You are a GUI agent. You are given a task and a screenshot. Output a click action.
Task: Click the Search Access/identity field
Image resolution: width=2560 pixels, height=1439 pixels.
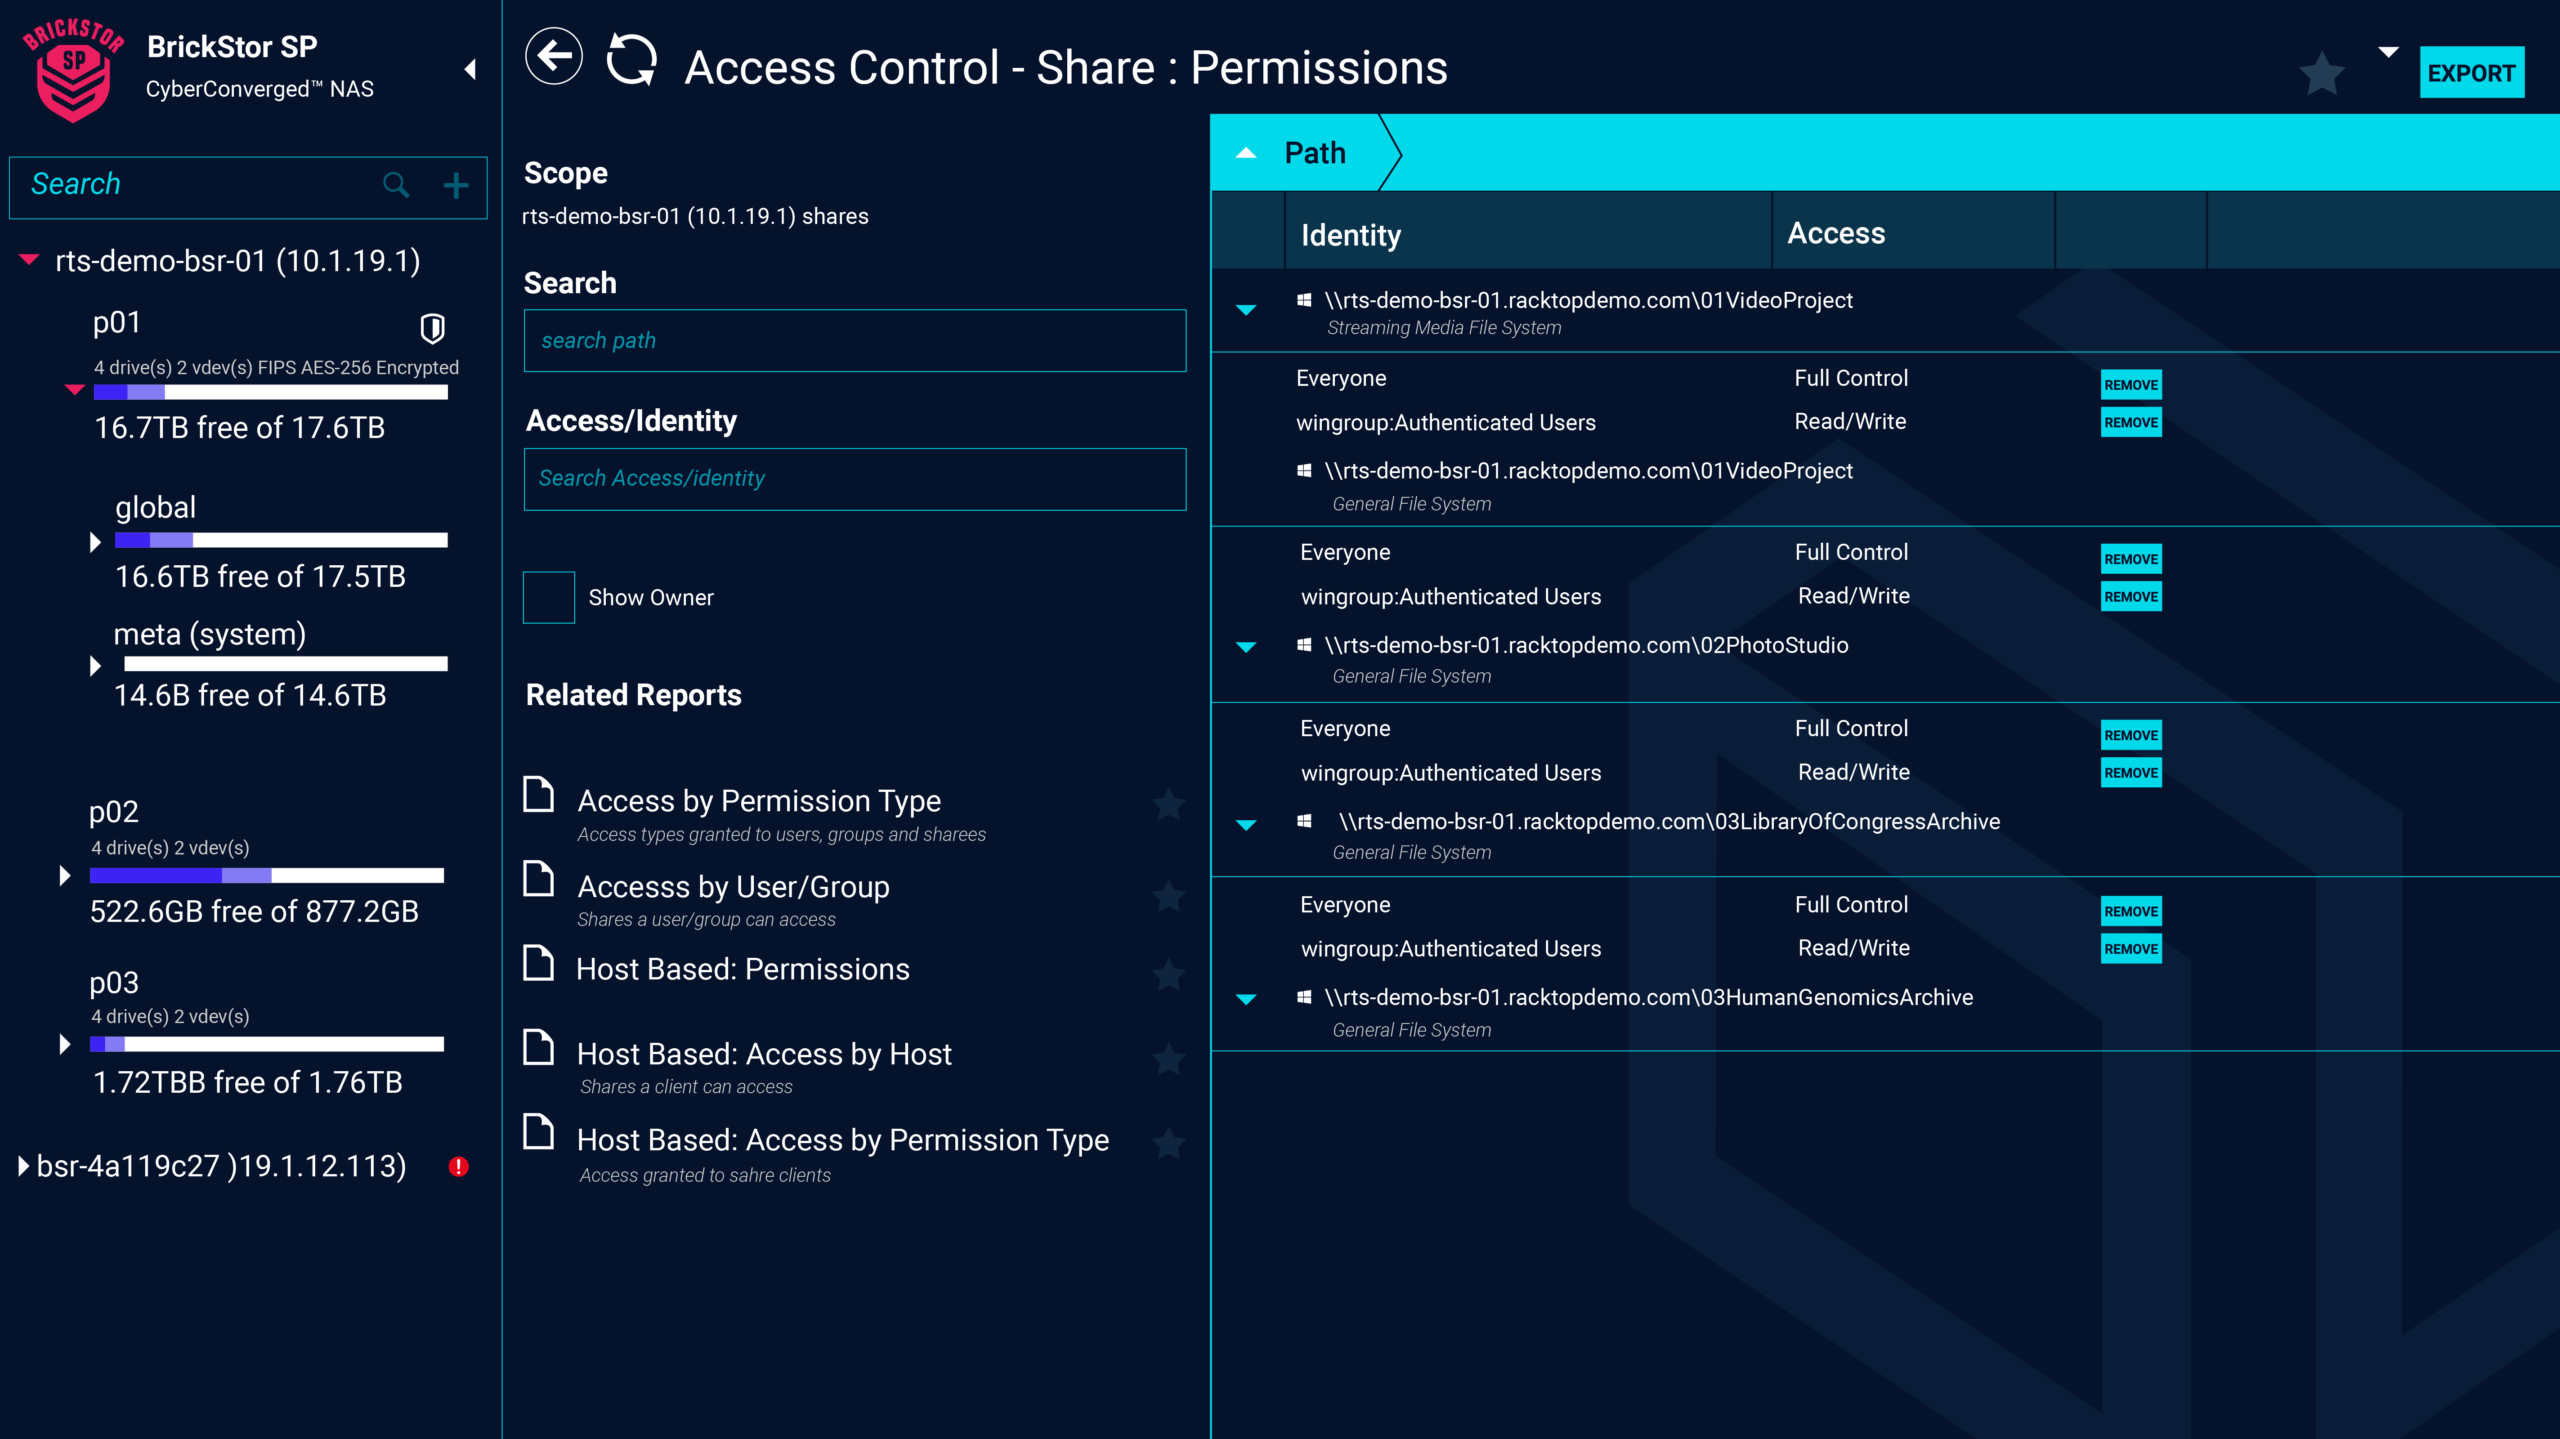pyautogui.click(x=855, y=479)
